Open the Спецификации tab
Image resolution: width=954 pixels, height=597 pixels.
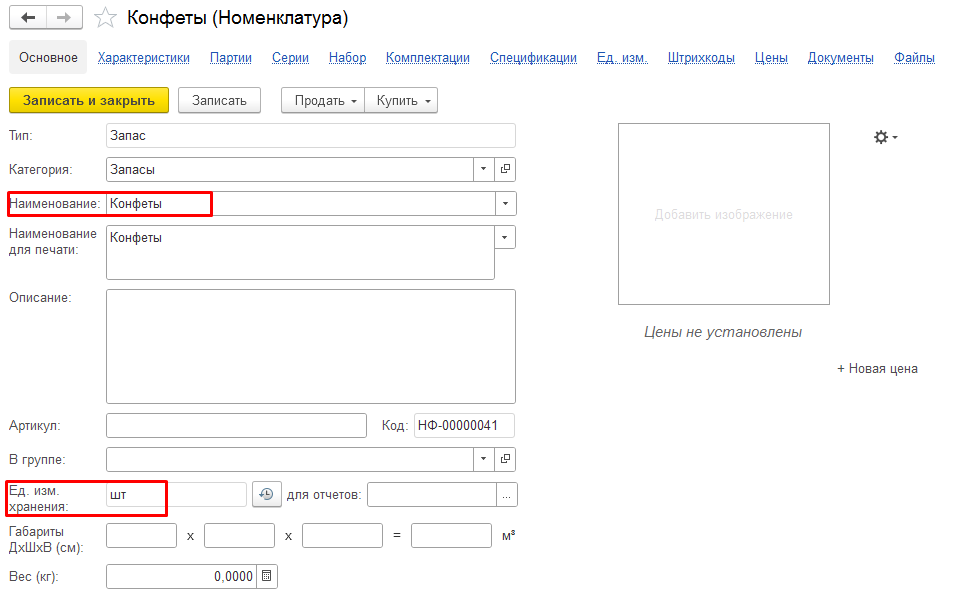tap(533, 57)
